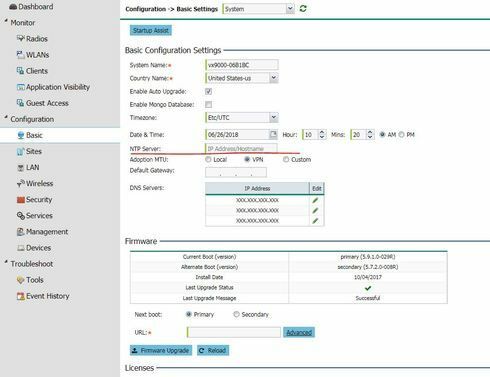Click the LAN sidebar icon
The image size is (490, 377).
pos(21,168)
